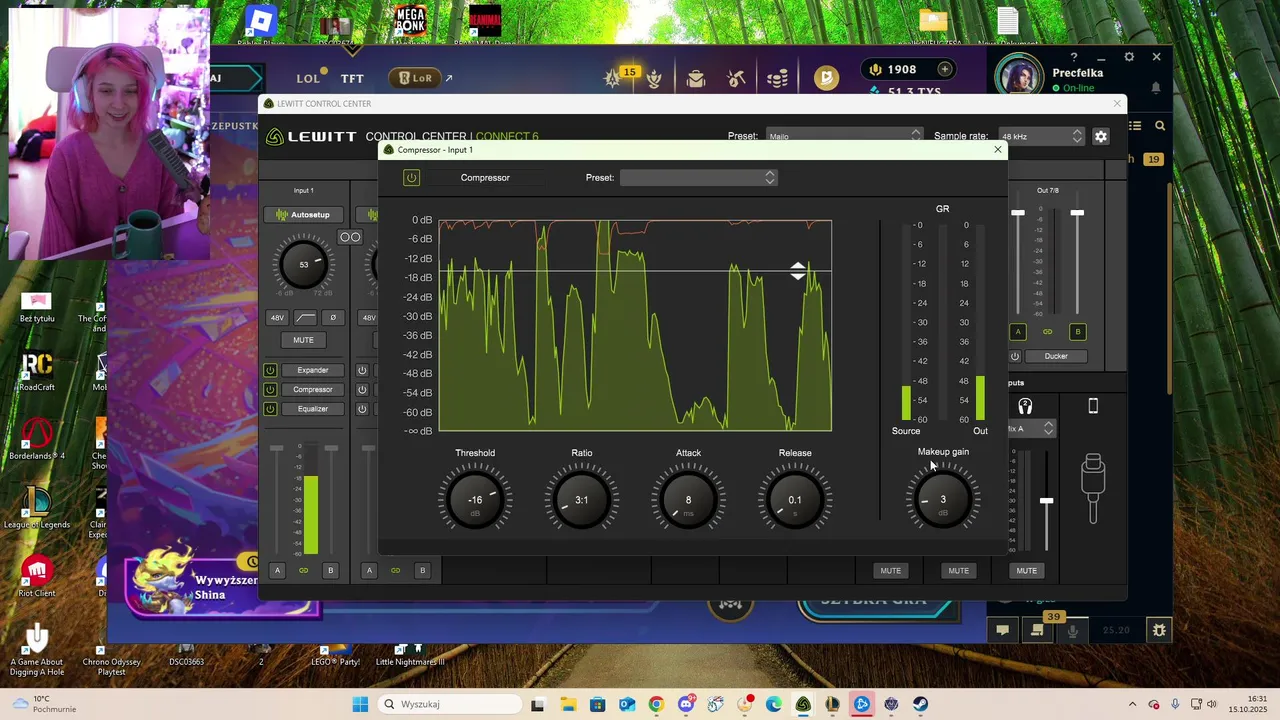Mute Input 1 channel
1280x720 pixels.
coord(303,340)
